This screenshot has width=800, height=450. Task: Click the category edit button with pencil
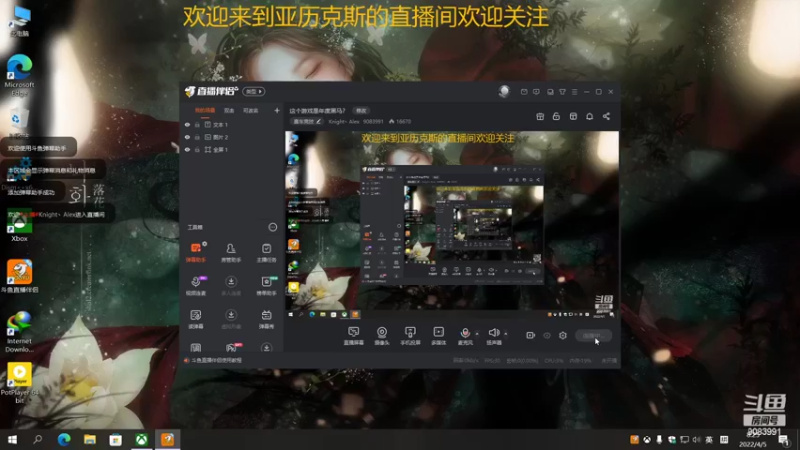pyautogui.click(x=307, y=121)
